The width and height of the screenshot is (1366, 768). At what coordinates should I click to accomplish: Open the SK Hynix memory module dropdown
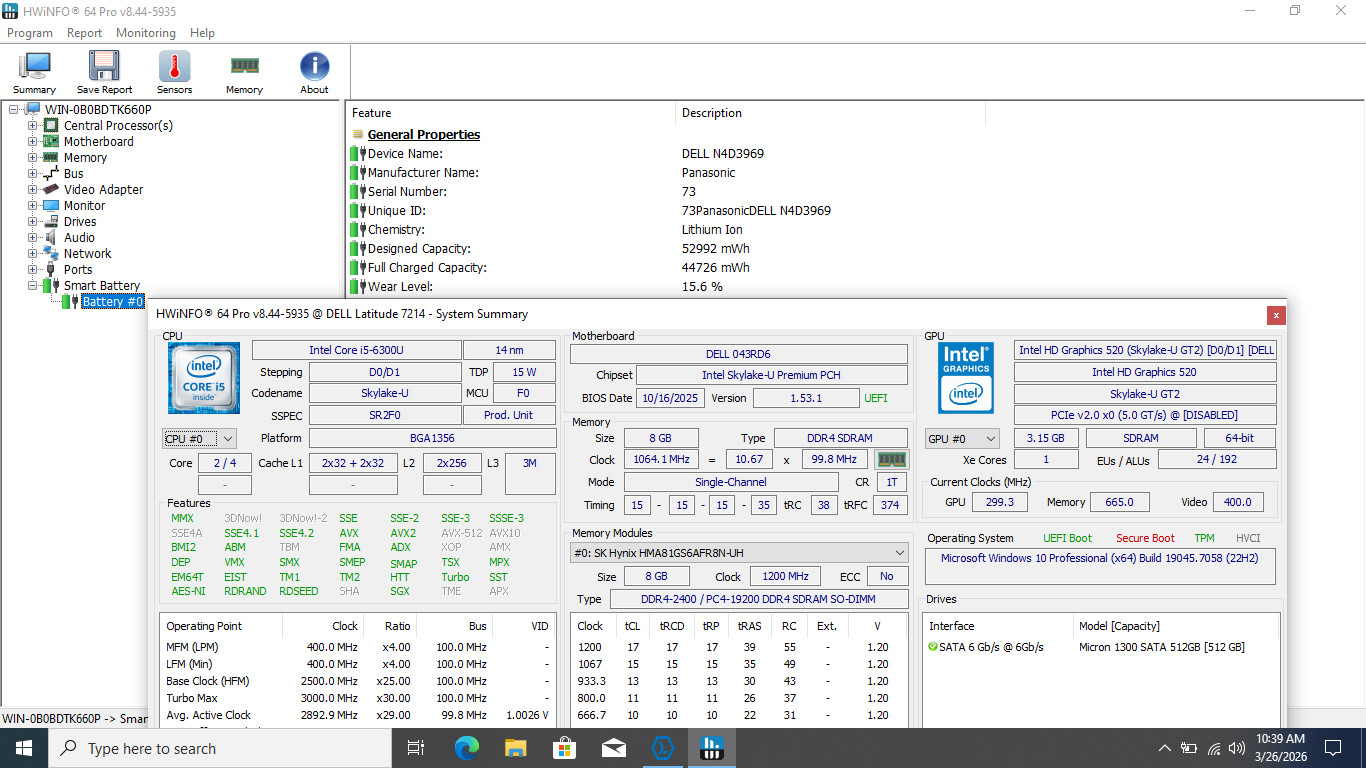pos(739,553)
